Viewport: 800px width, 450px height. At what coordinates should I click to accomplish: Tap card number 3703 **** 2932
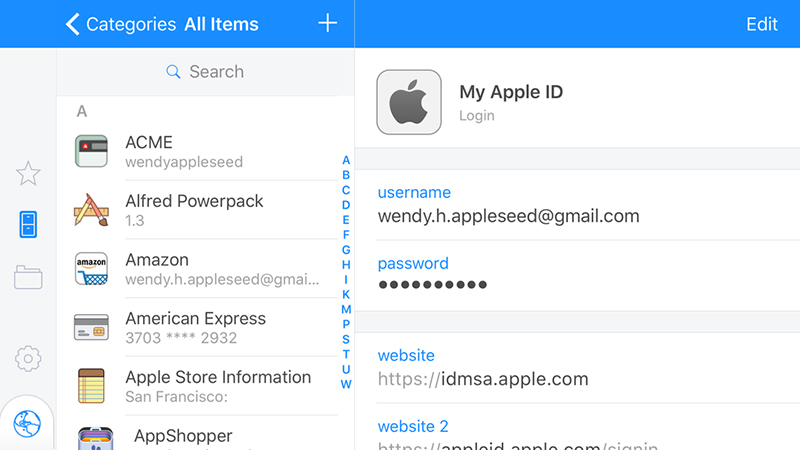tap(181, 338)
